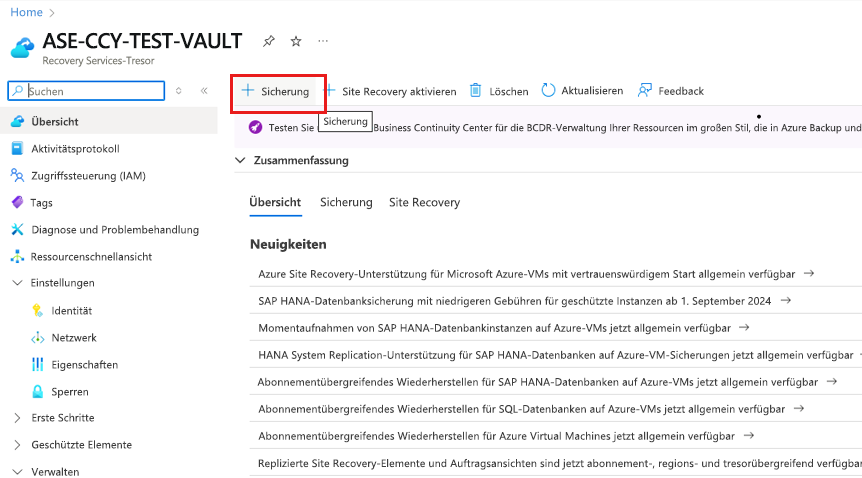Click Site Recovery aktivieren
This screenshot has height=478, width=862.
tap(391, 91)
